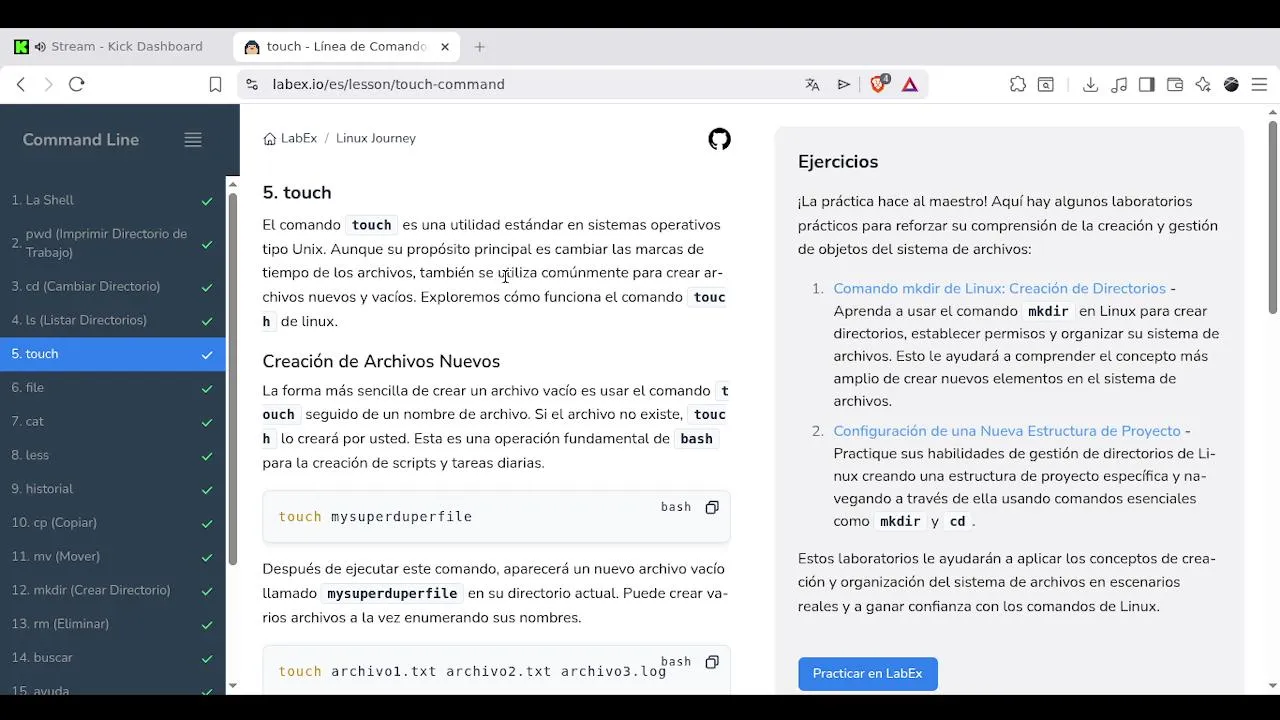Open lesson 6. file

pos(112,388)
